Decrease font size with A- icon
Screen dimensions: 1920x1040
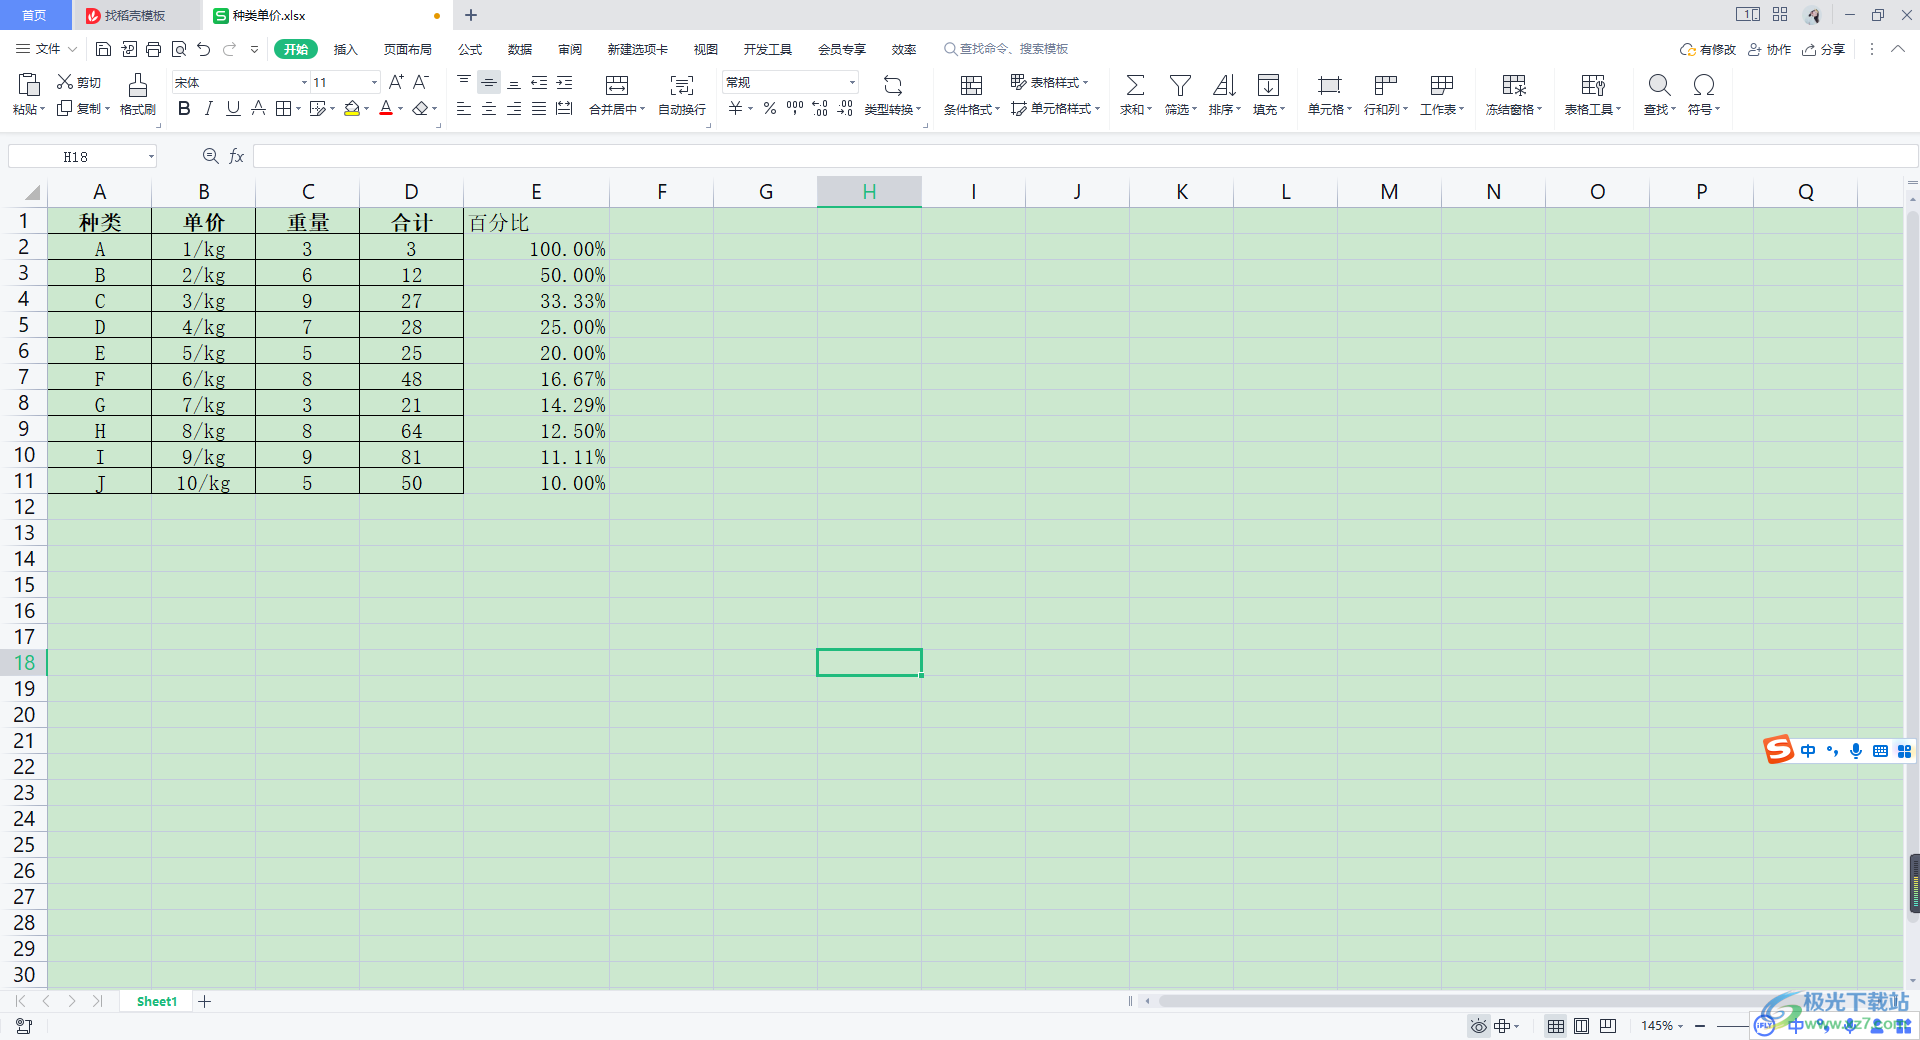point(421,82)
